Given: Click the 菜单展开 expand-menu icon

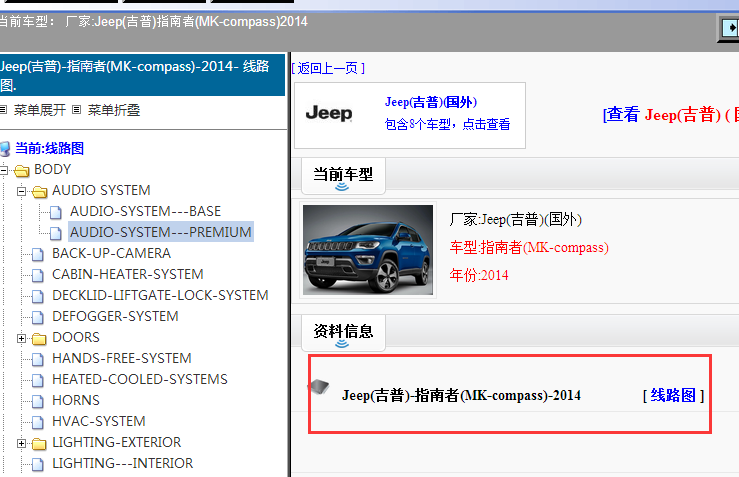Looking at the screenshot, I should click(3, 110).
